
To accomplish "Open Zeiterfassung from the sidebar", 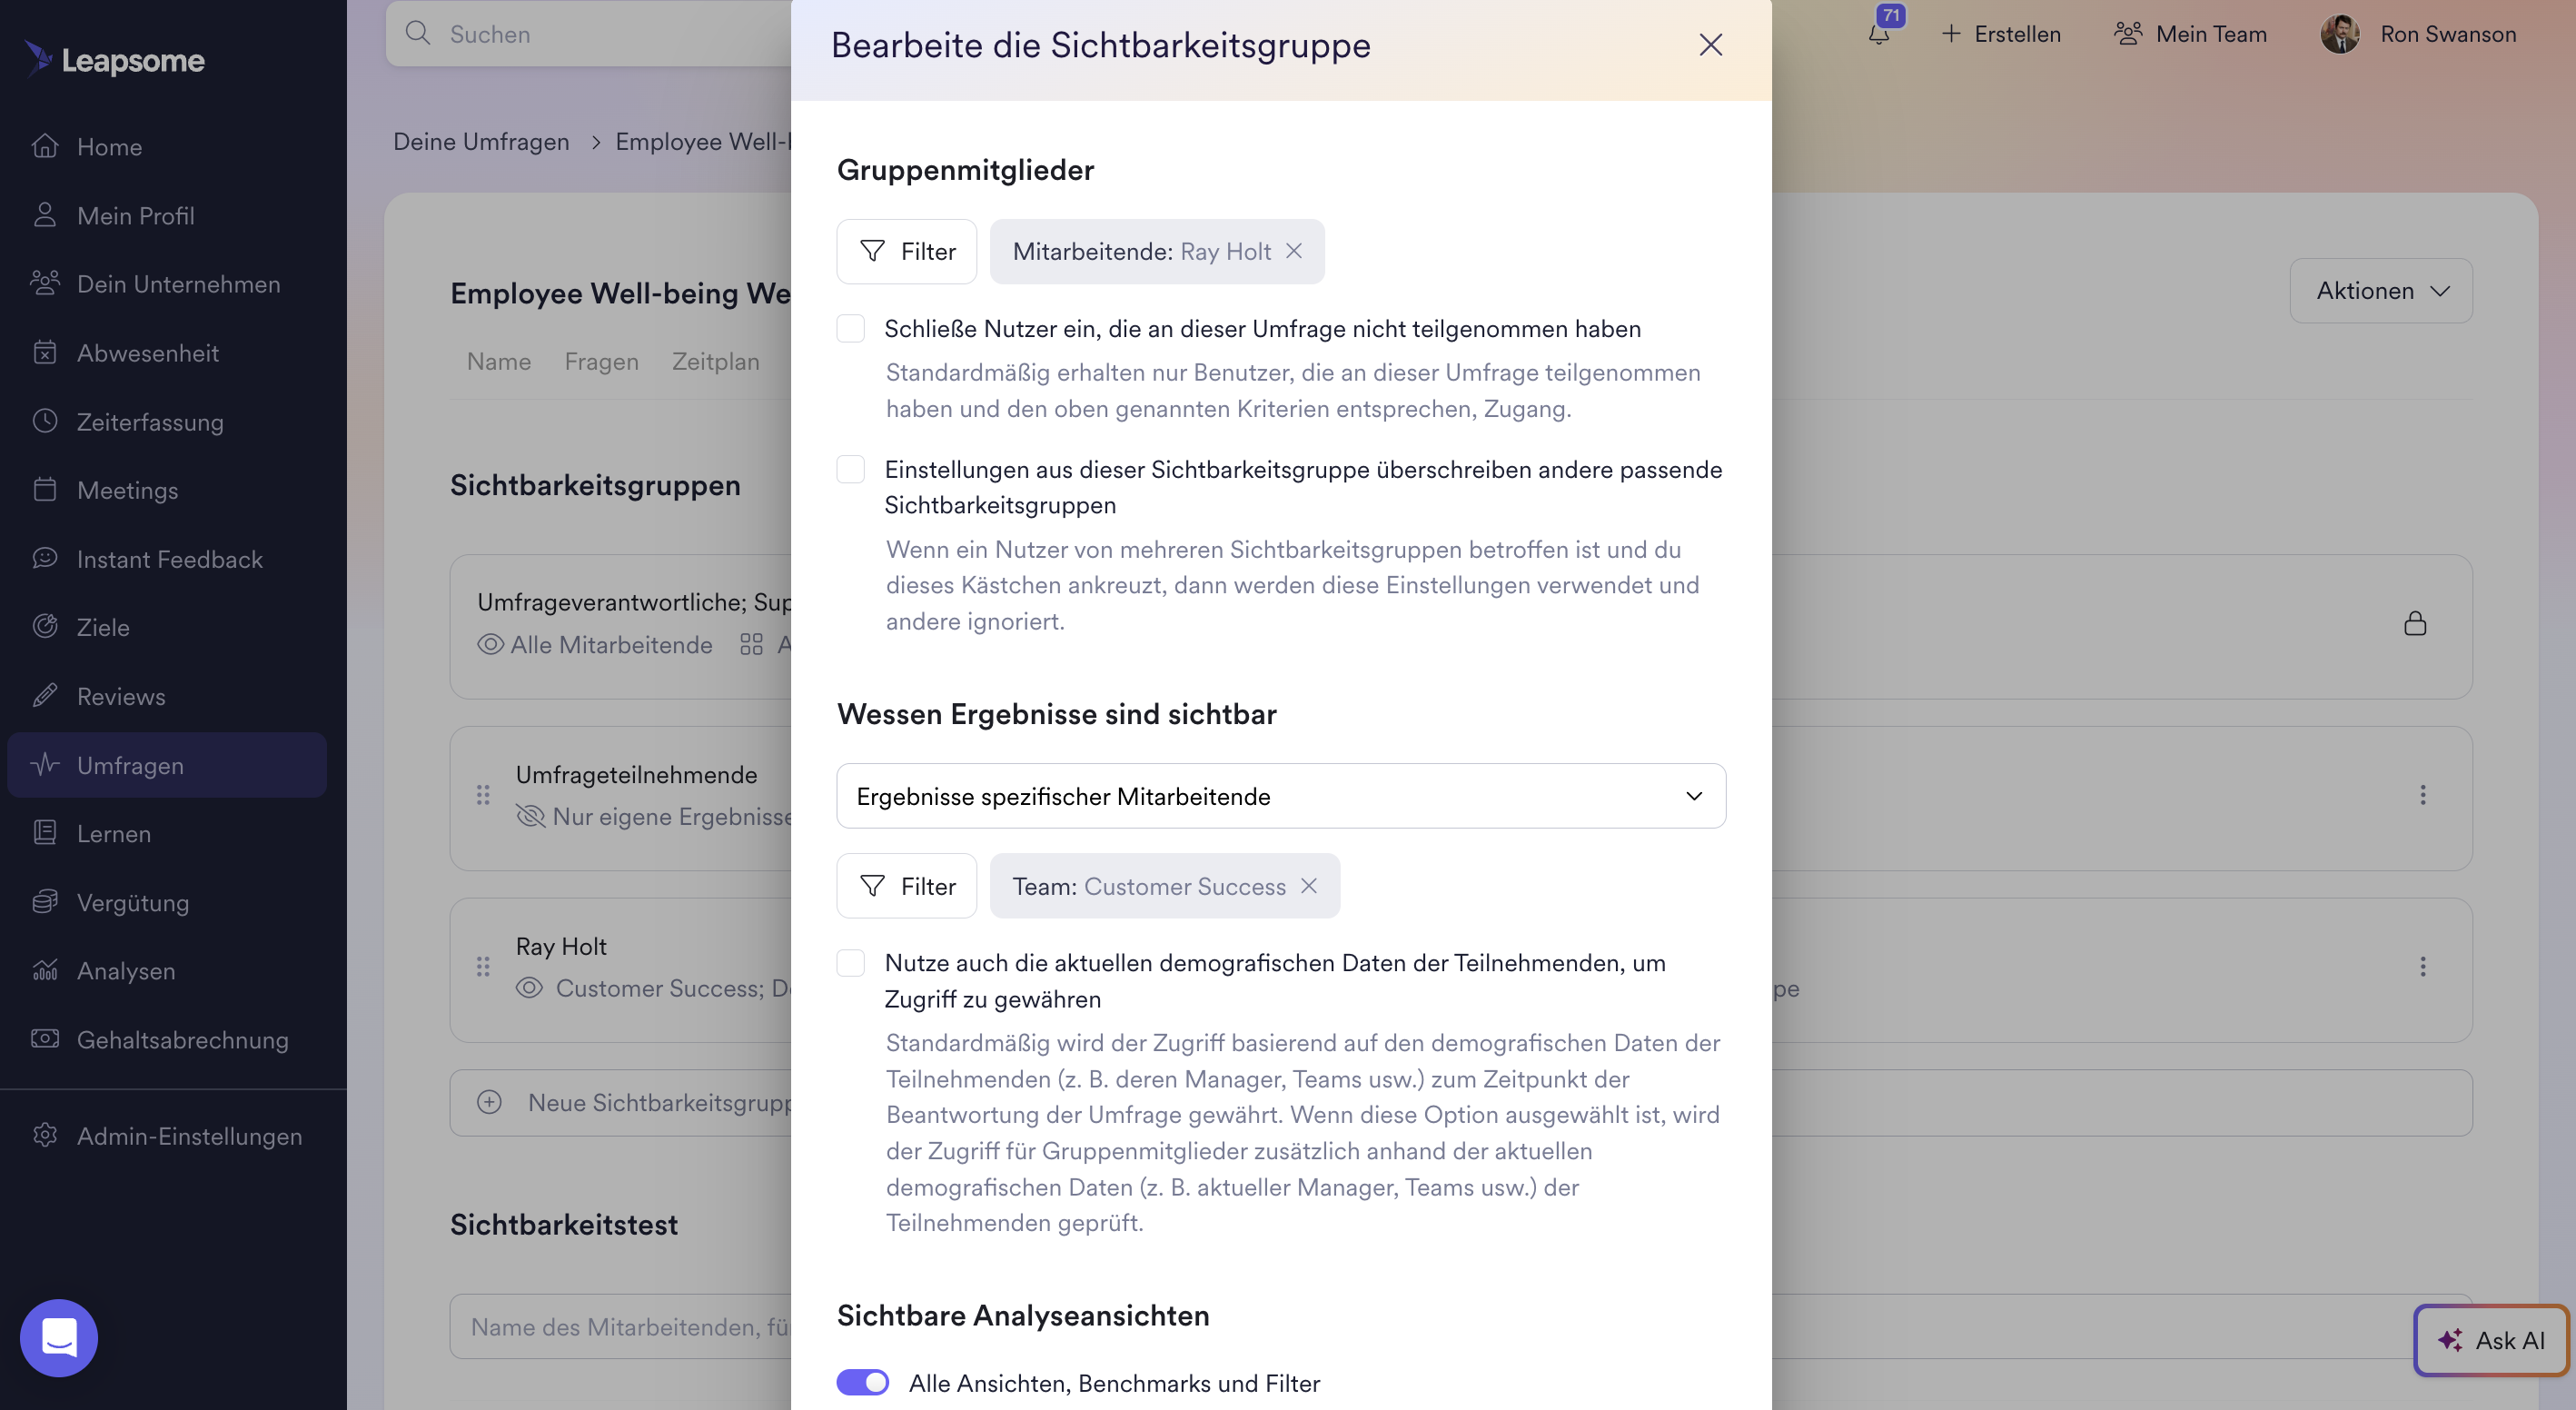I will [x=150, y=422].
